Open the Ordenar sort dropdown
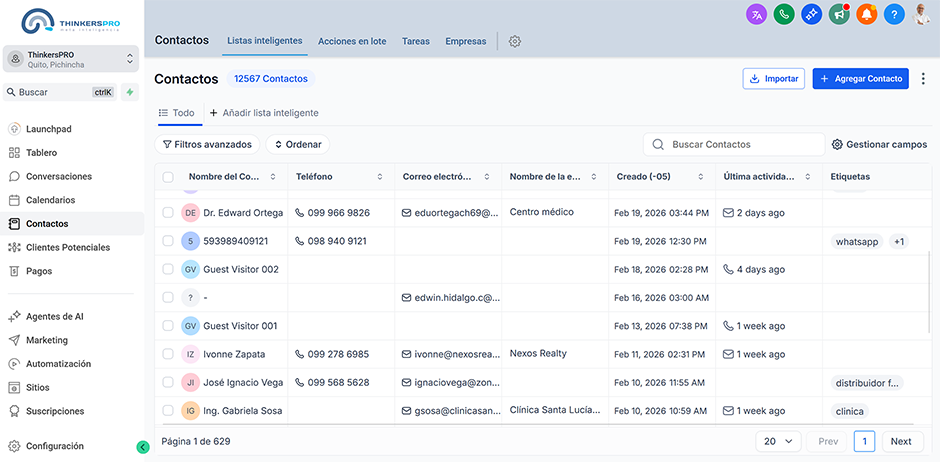 point(297,145)
